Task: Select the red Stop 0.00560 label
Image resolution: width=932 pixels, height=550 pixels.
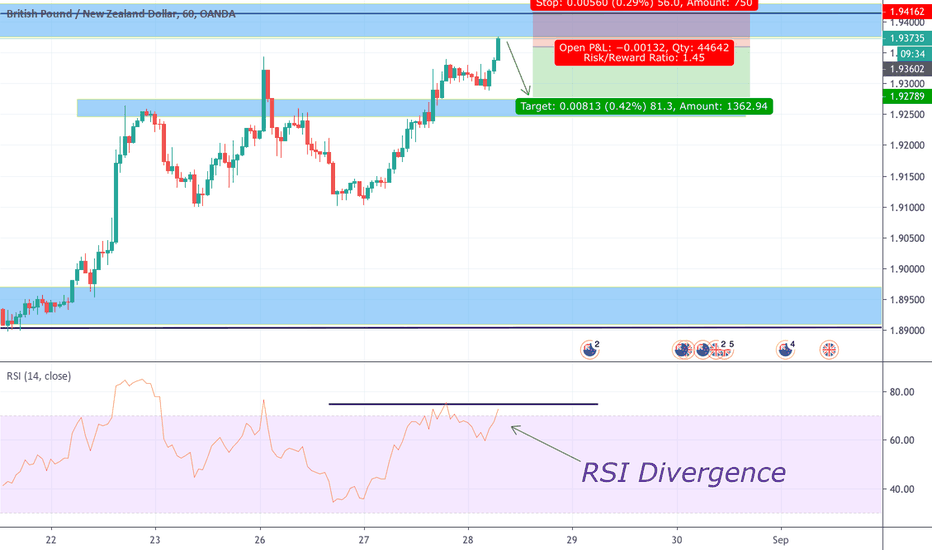Action: pos(644,4)
